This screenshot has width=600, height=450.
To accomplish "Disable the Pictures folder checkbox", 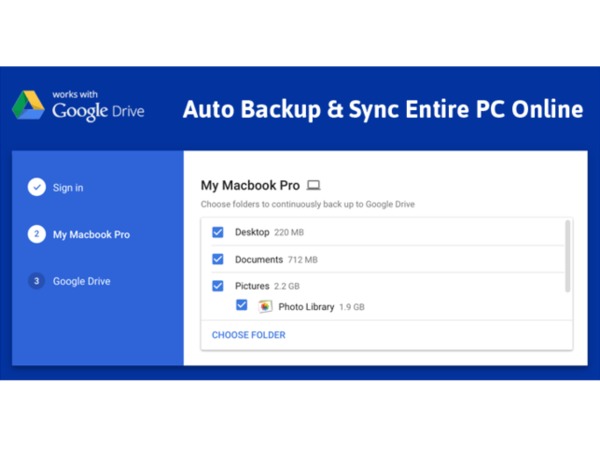I will (218, 286).
